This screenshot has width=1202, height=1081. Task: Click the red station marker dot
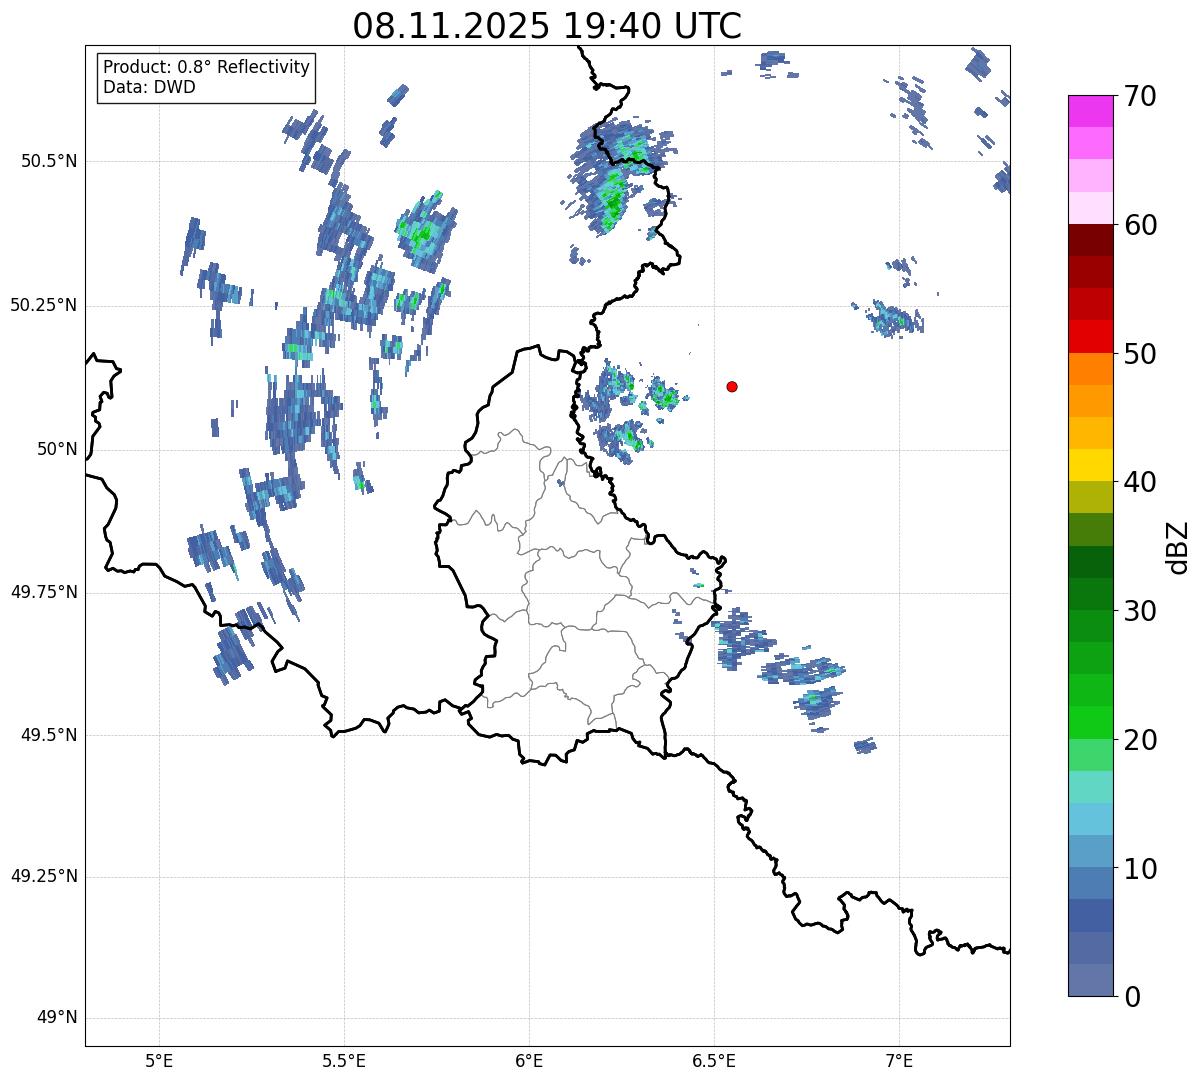(732, 386)
